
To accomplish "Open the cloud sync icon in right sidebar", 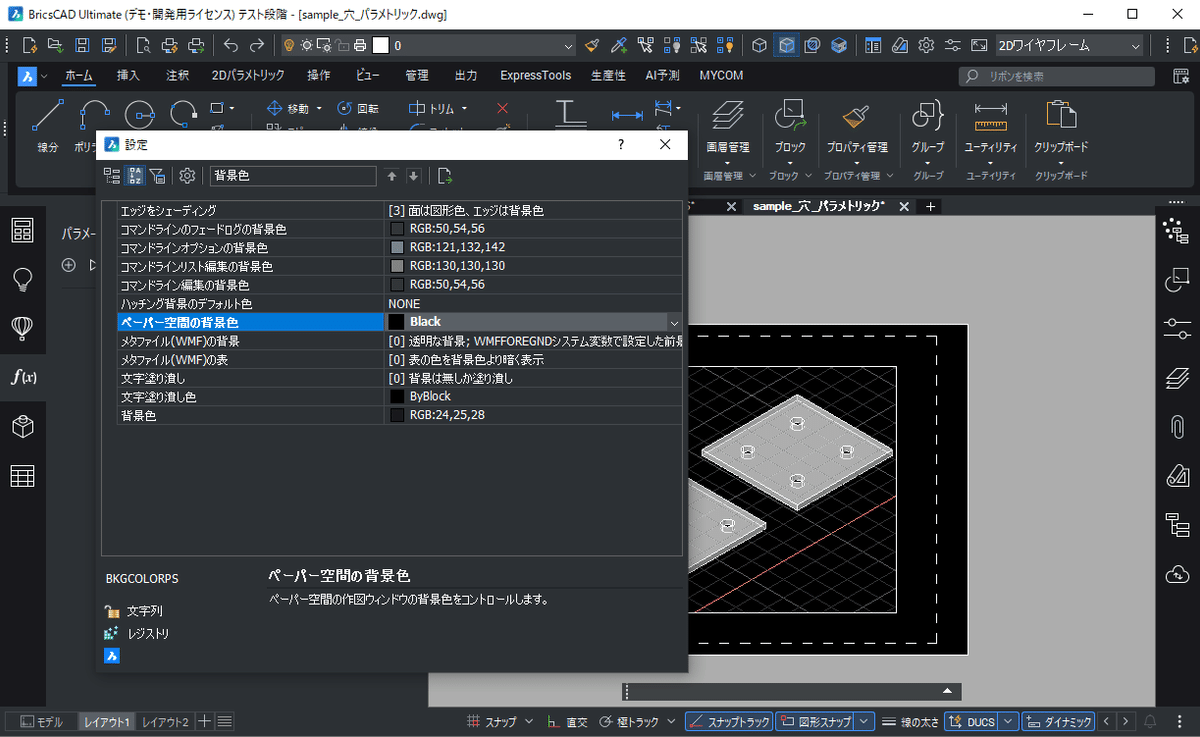I will point(1177,574).
